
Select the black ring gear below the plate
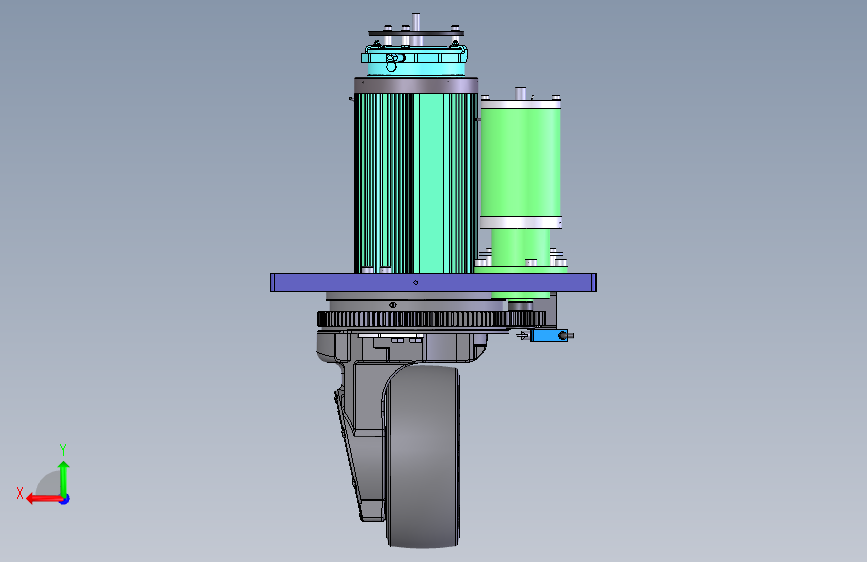tap(431, 319)
